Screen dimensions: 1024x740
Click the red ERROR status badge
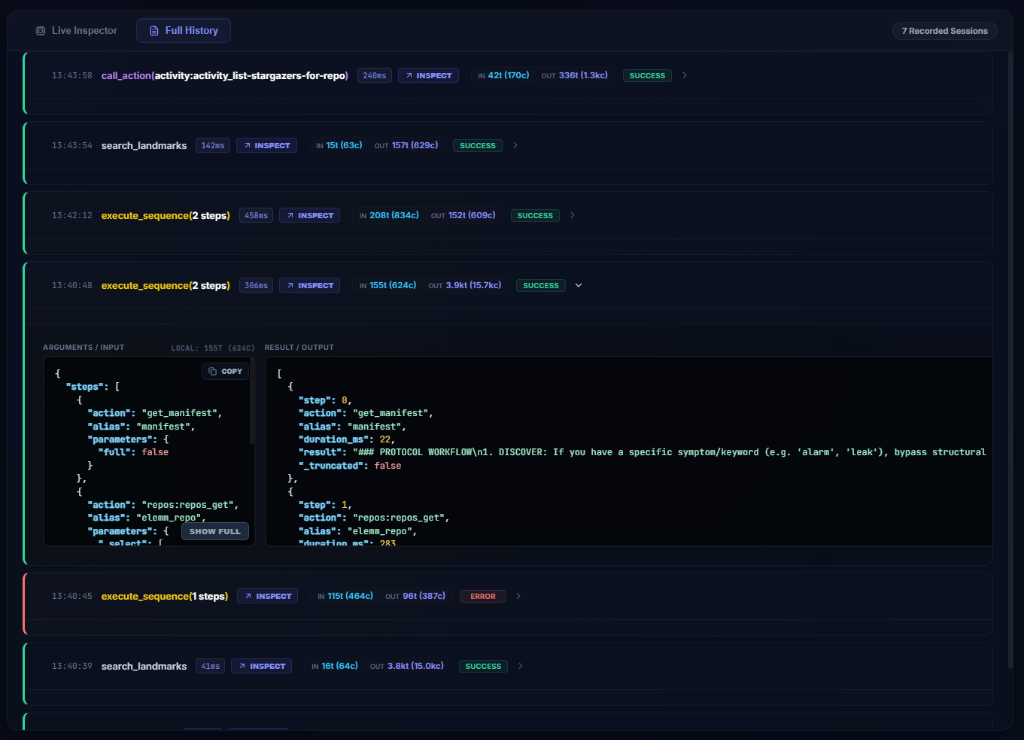[x=483, y=596]
